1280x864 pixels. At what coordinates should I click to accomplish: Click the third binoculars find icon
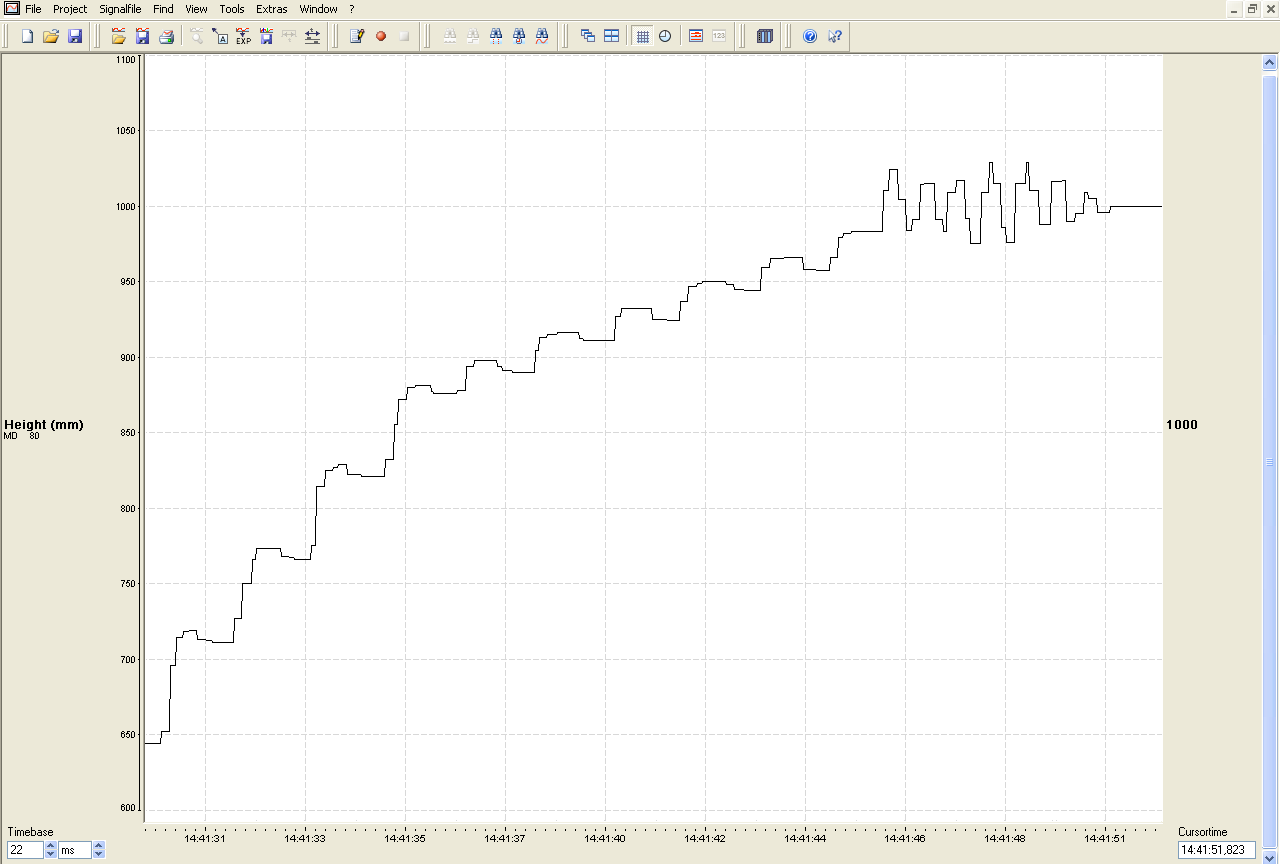pyautogui.click(x=496, y=36)
